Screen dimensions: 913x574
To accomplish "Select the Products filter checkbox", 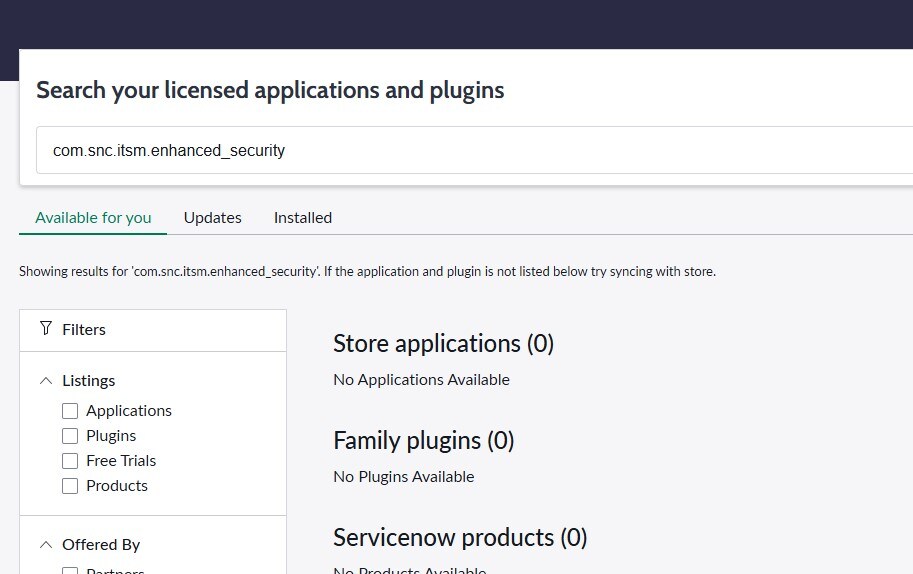I will click(70, 486).
